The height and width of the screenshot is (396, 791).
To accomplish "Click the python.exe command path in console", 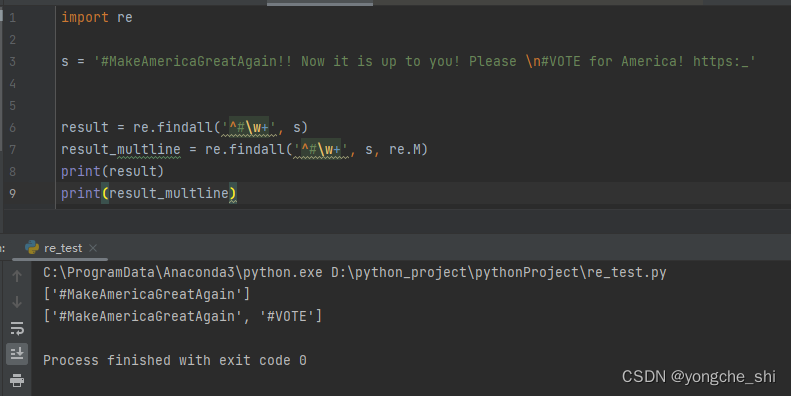I will [183, 273].
